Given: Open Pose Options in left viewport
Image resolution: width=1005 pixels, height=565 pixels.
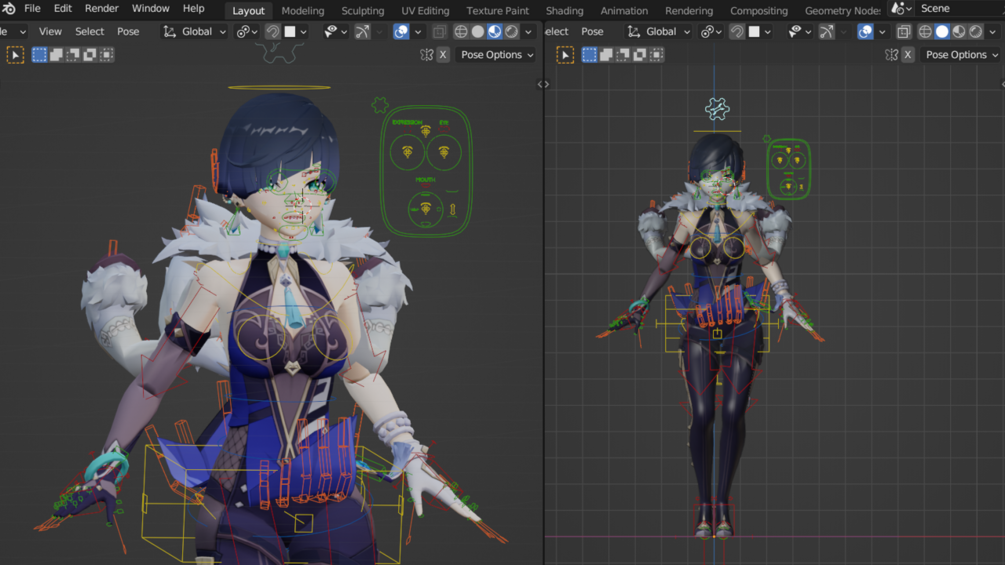Looking at the screenshot, I should pos(497,55).
